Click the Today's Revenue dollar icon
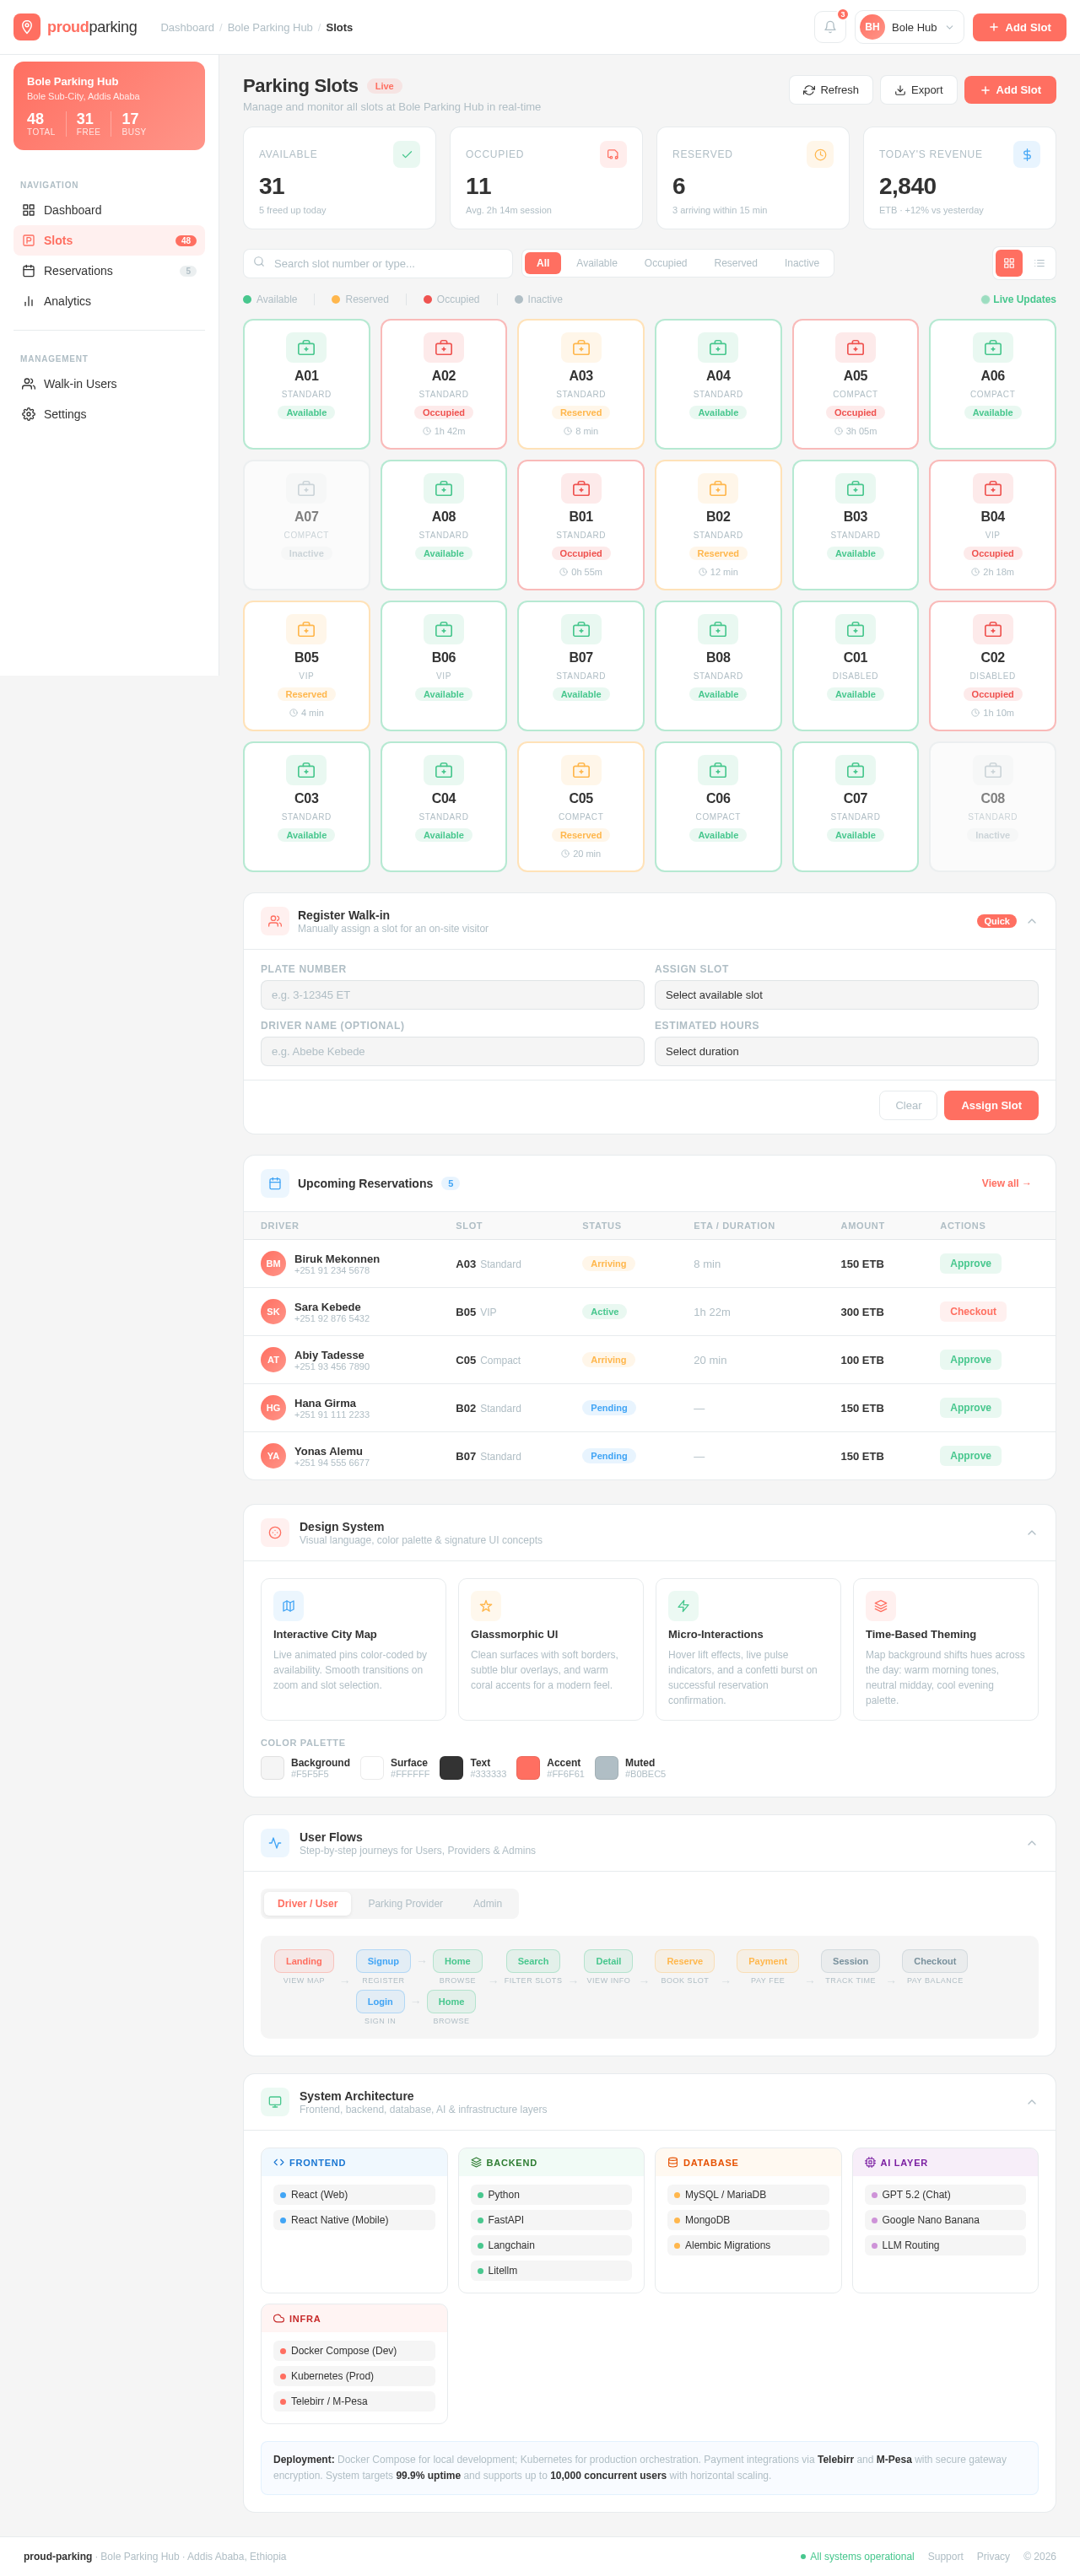 coord(1026,154)
